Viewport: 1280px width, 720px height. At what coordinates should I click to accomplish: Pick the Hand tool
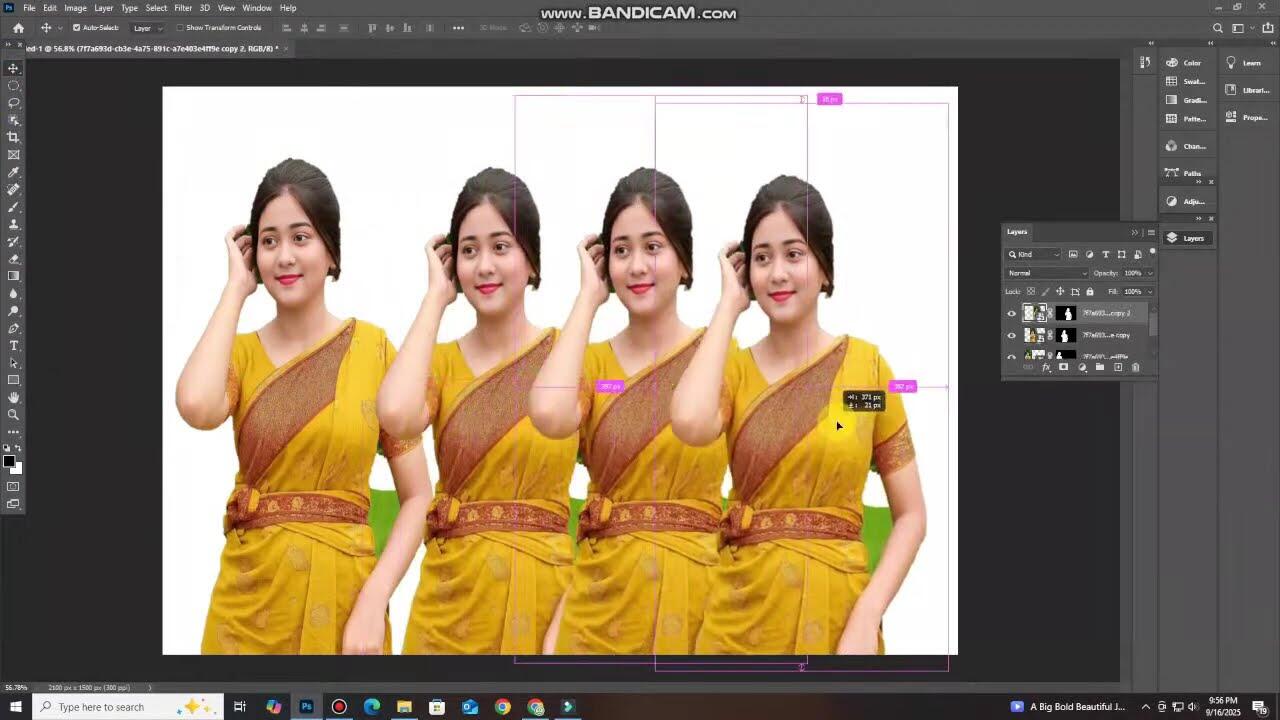click(13, 397)
